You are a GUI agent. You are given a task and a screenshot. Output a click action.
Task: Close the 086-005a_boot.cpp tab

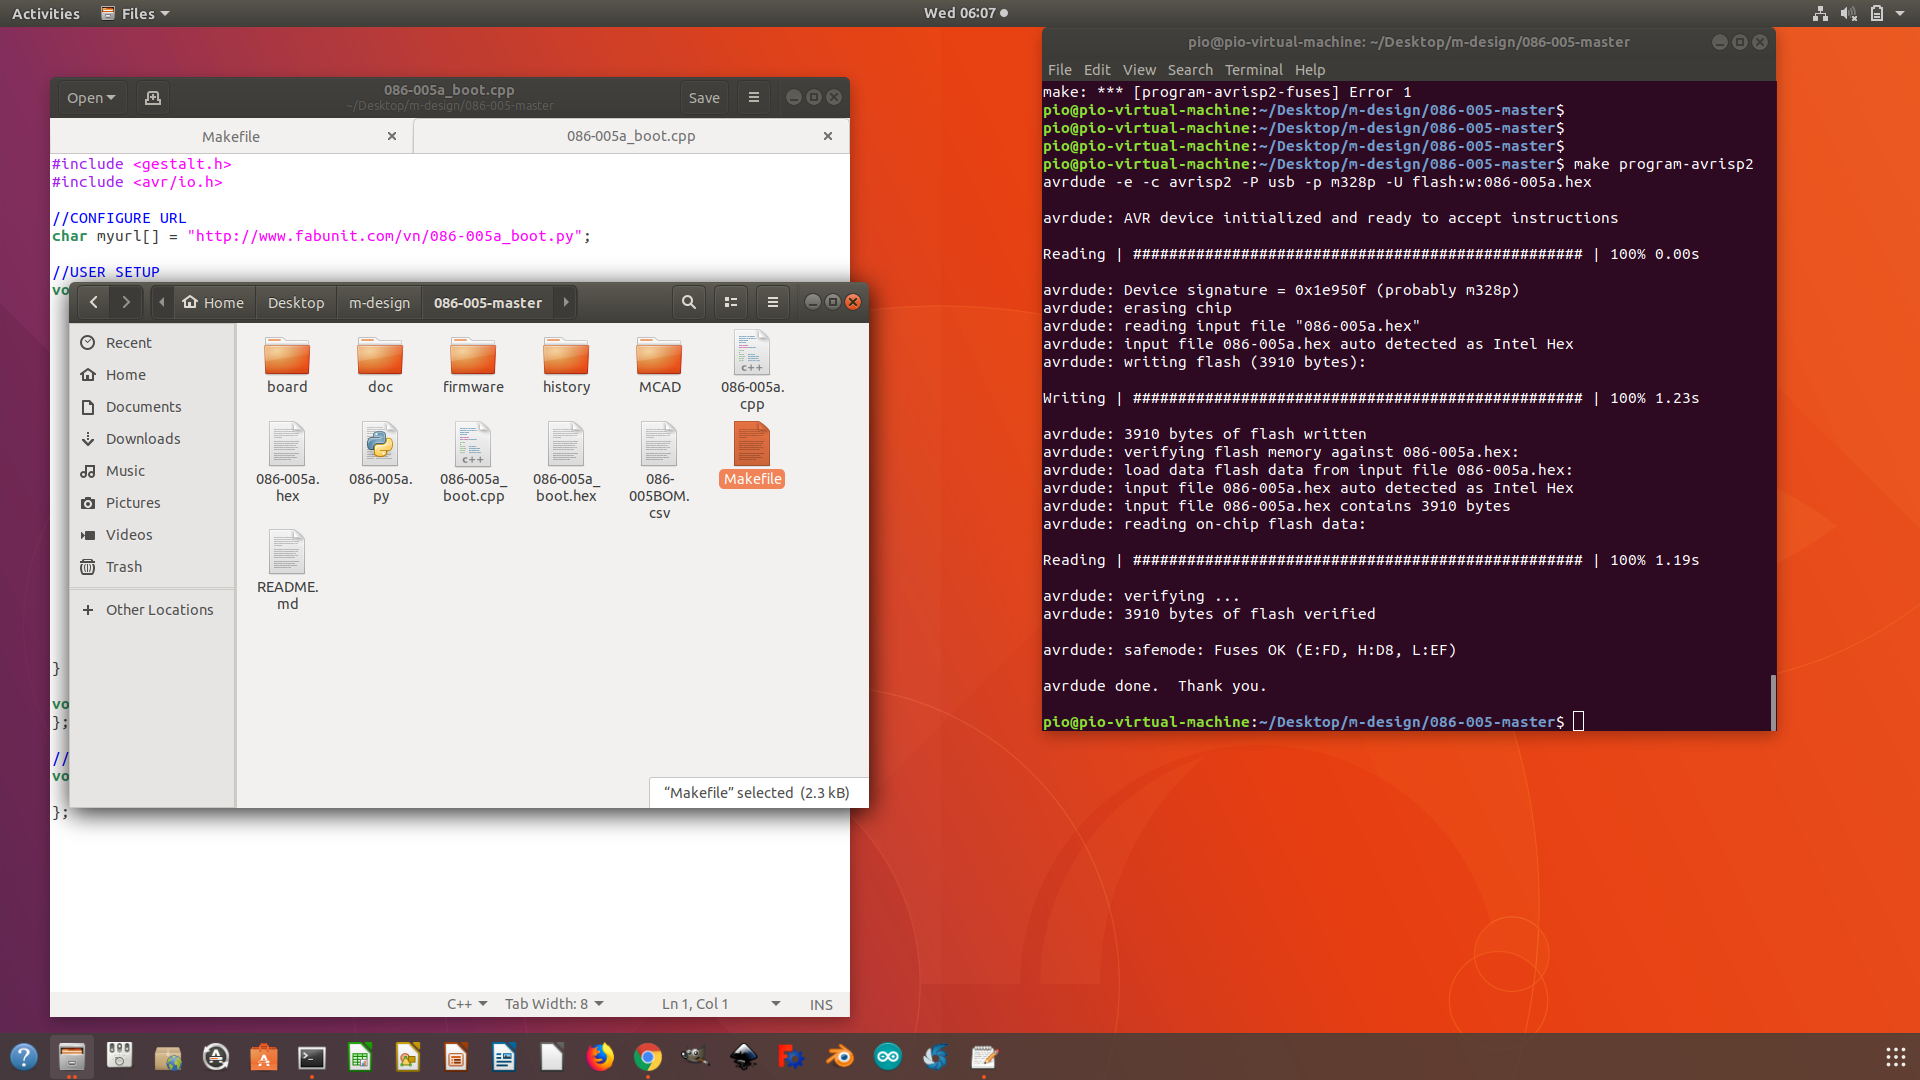(x=828, y=136)
